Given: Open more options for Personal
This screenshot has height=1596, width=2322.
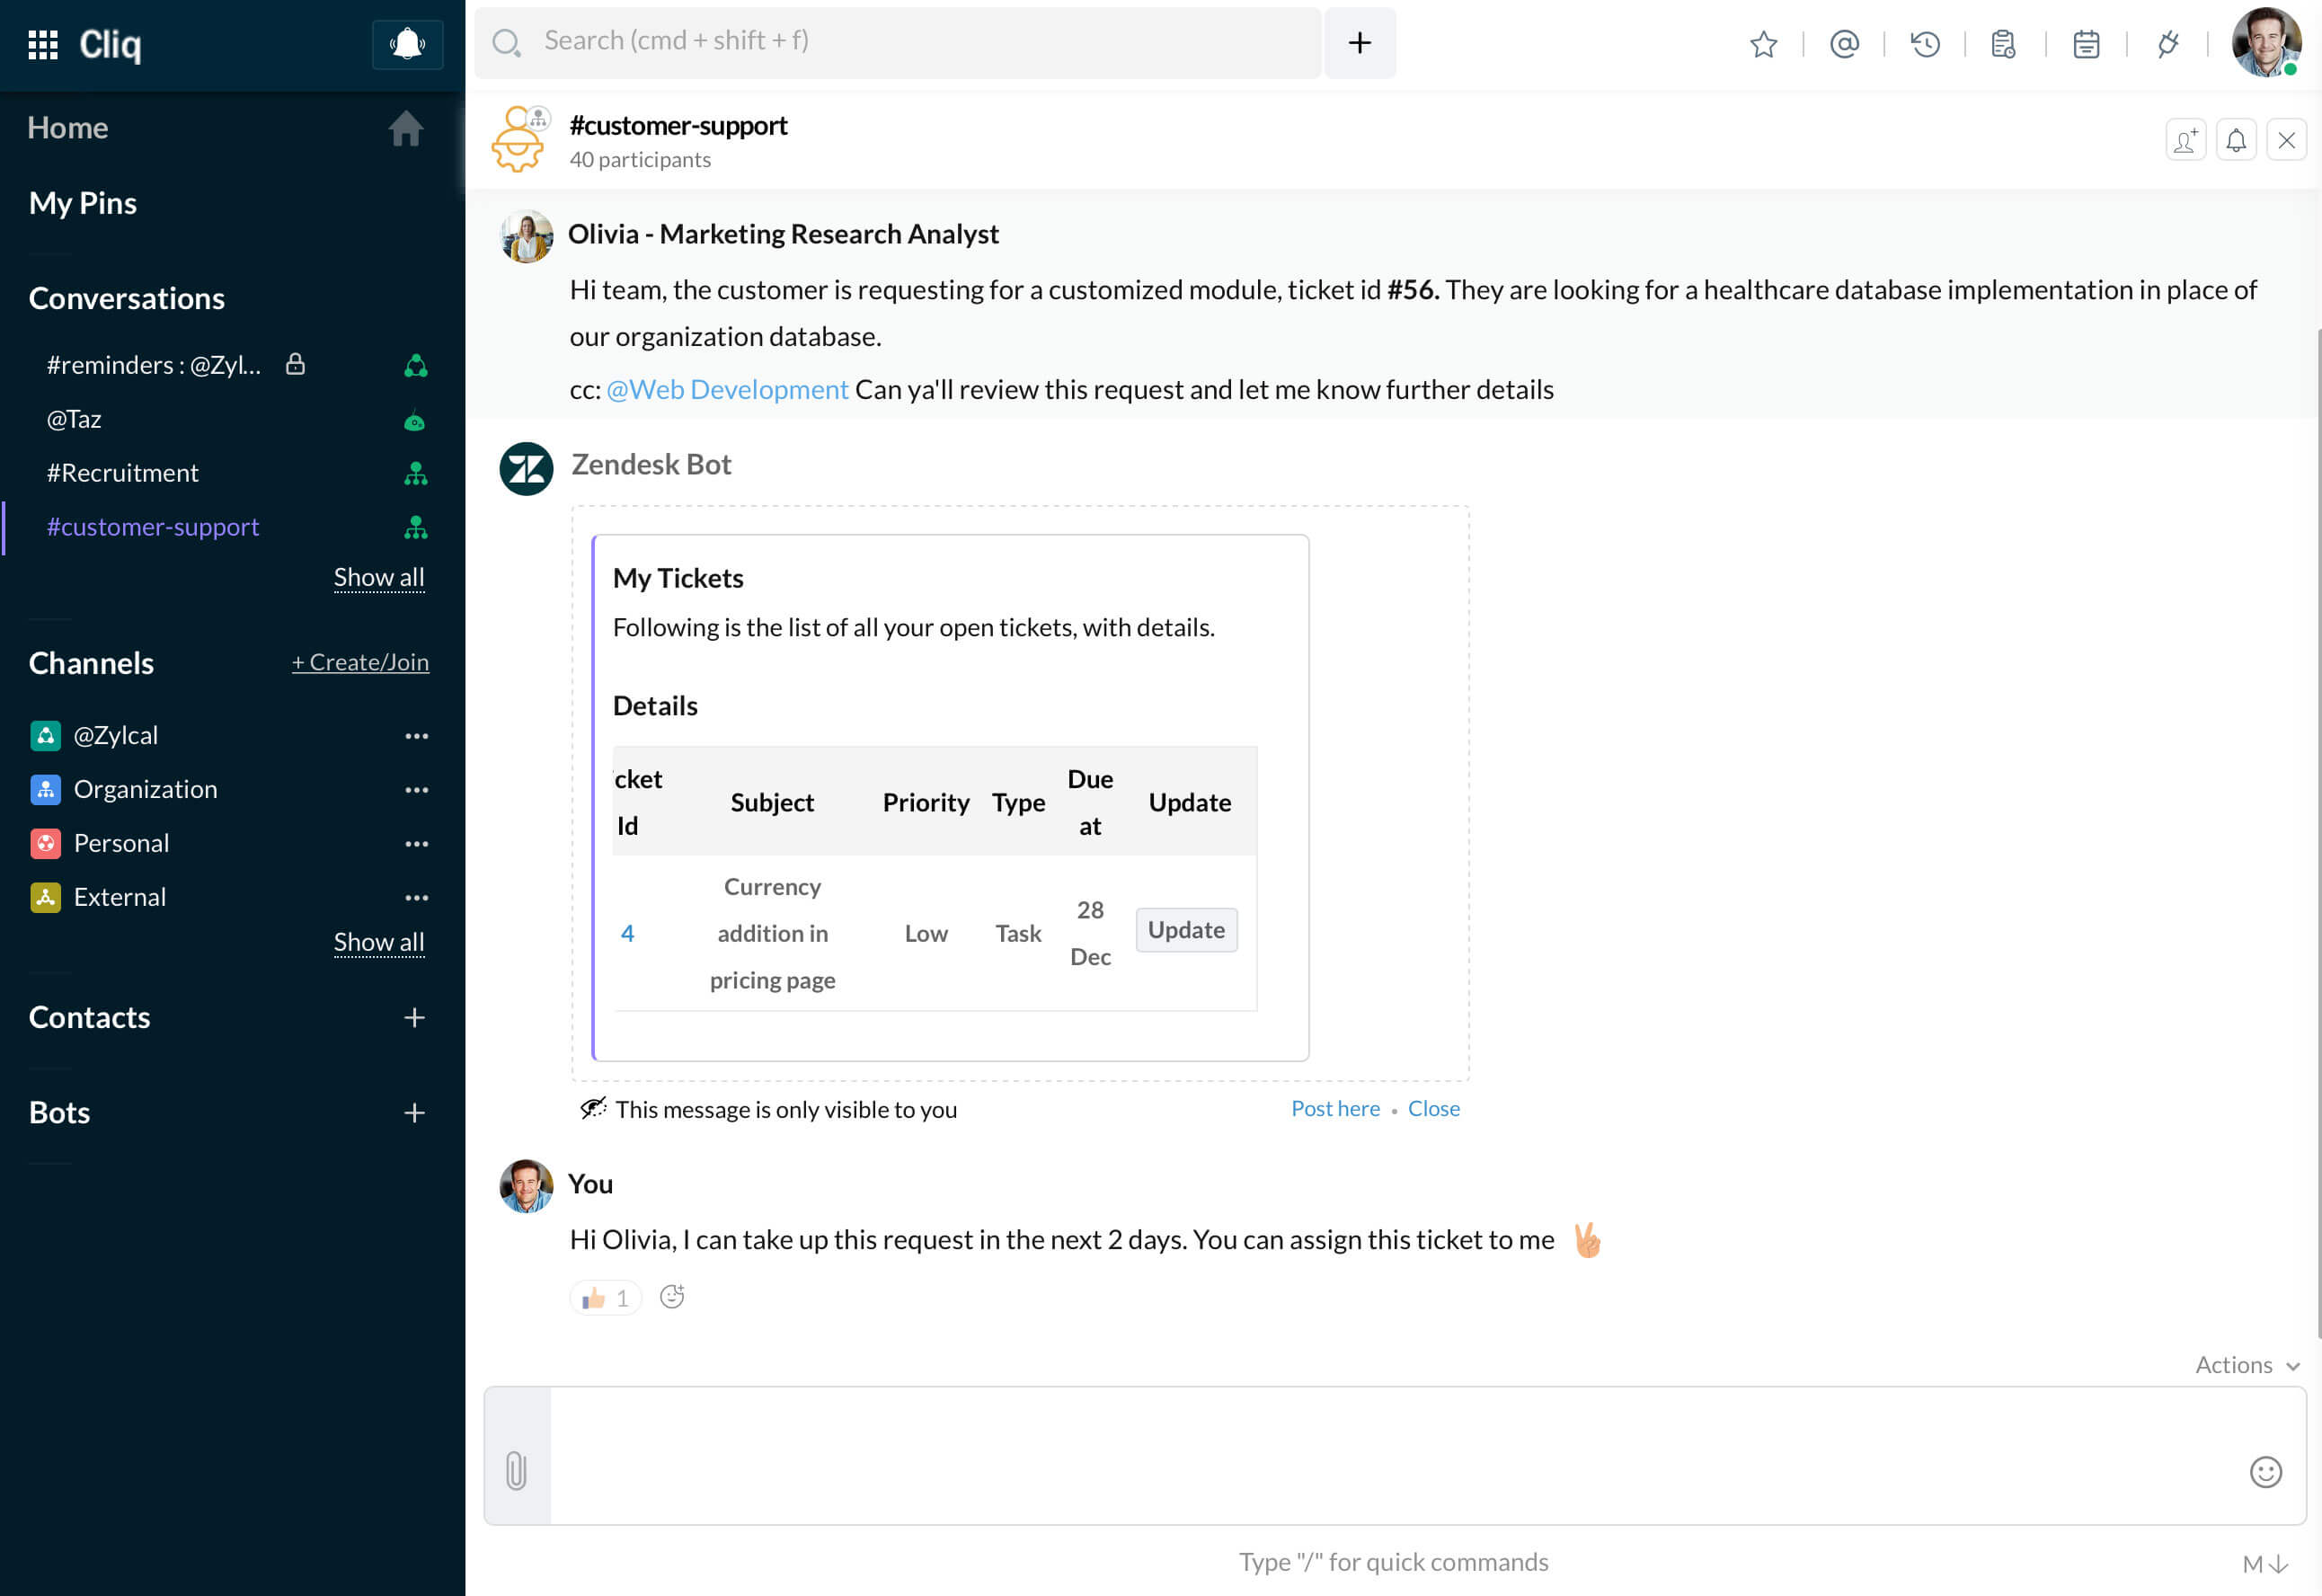Looking at the screenshot, I should click(417, 844).
